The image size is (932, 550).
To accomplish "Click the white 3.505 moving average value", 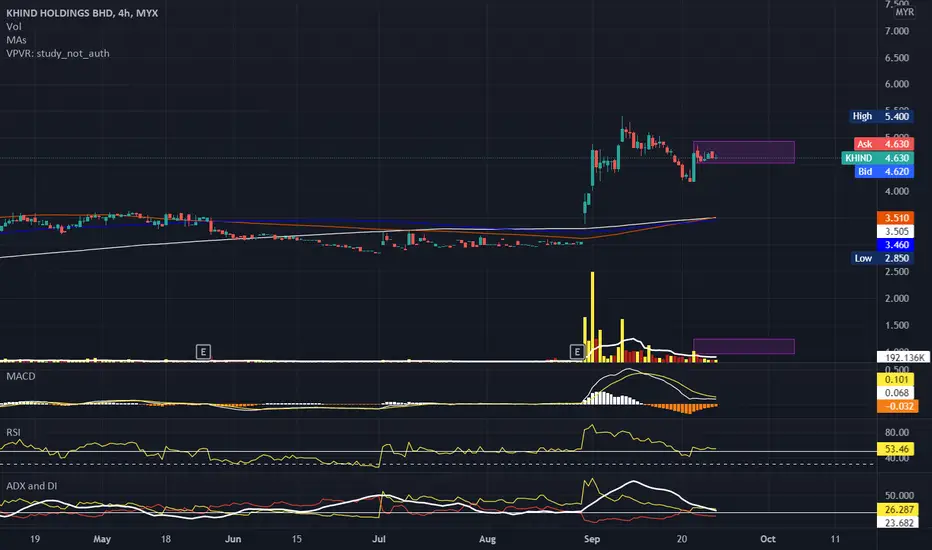I will (896, 231).
